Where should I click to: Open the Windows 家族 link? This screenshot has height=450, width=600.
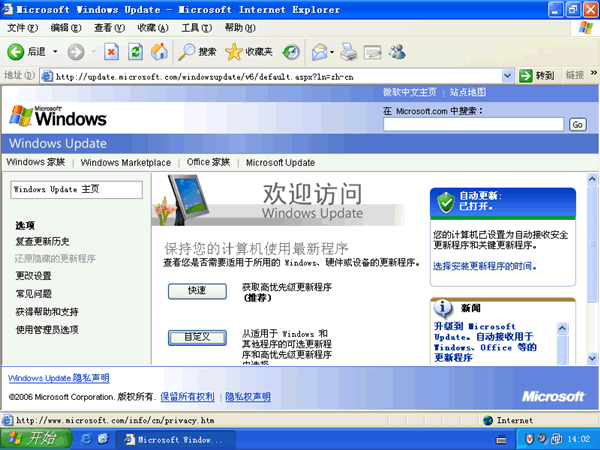(x=36, y=162)
